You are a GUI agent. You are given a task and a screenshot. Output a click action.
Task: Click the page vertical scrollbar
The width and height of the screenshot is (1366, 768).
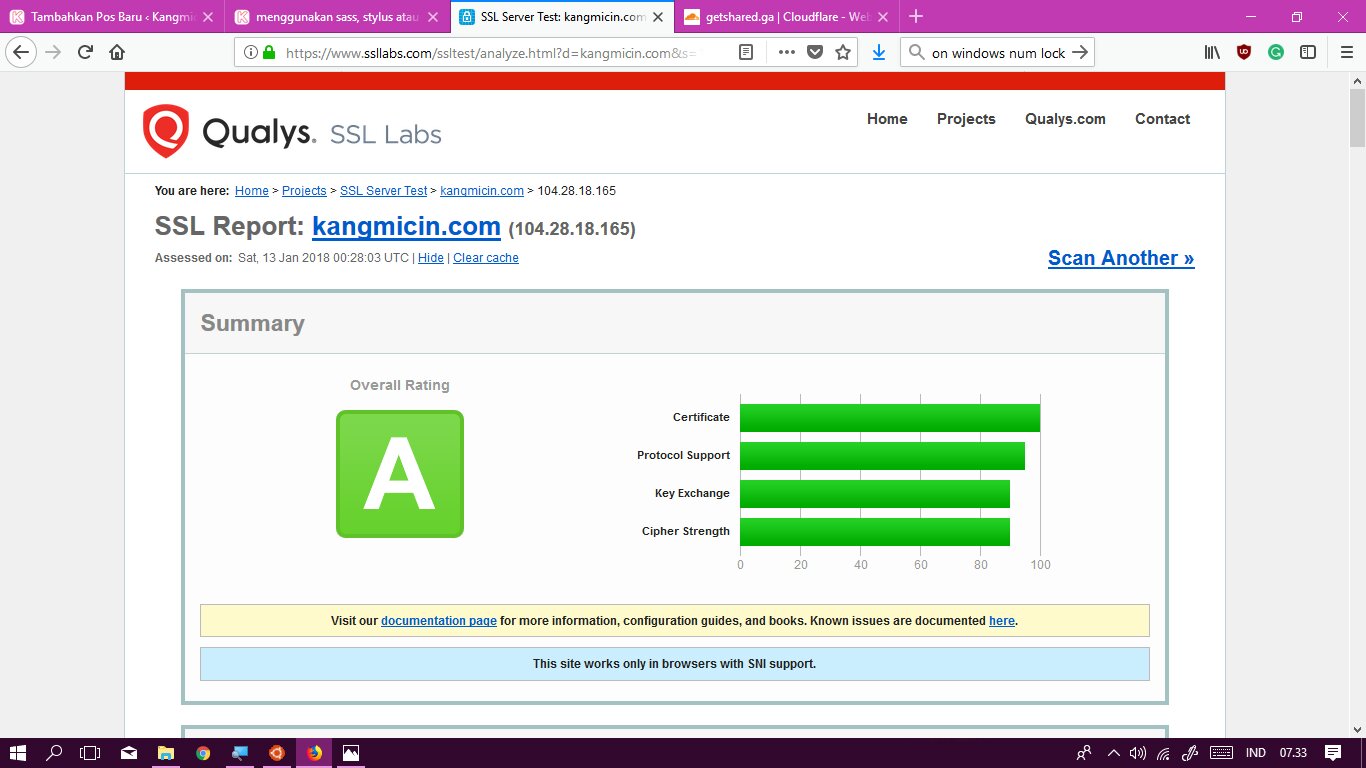click(x=1357, y=120)
